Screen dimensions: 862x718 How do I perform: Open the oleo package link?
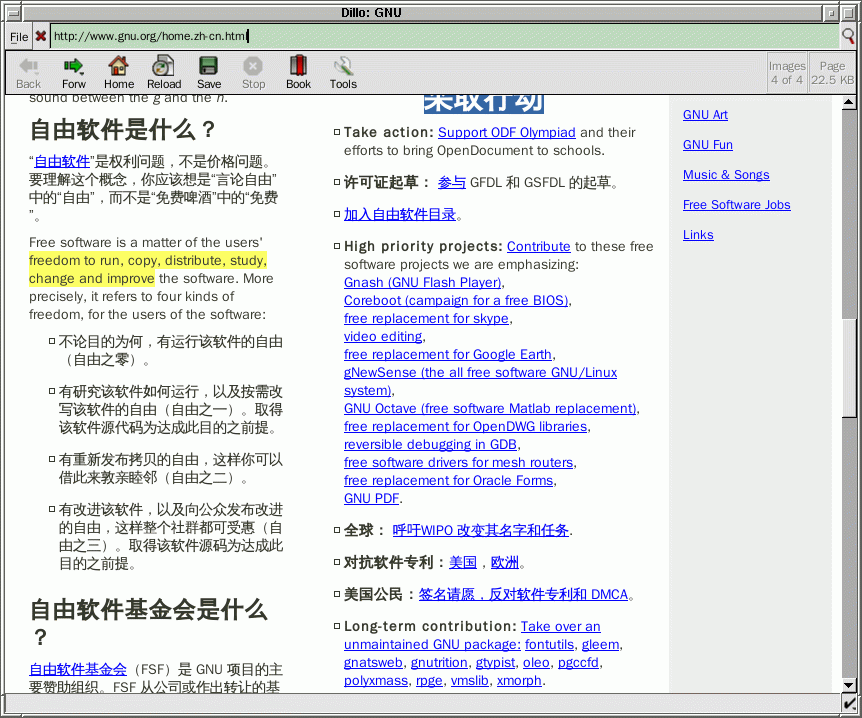pos(536,663)
